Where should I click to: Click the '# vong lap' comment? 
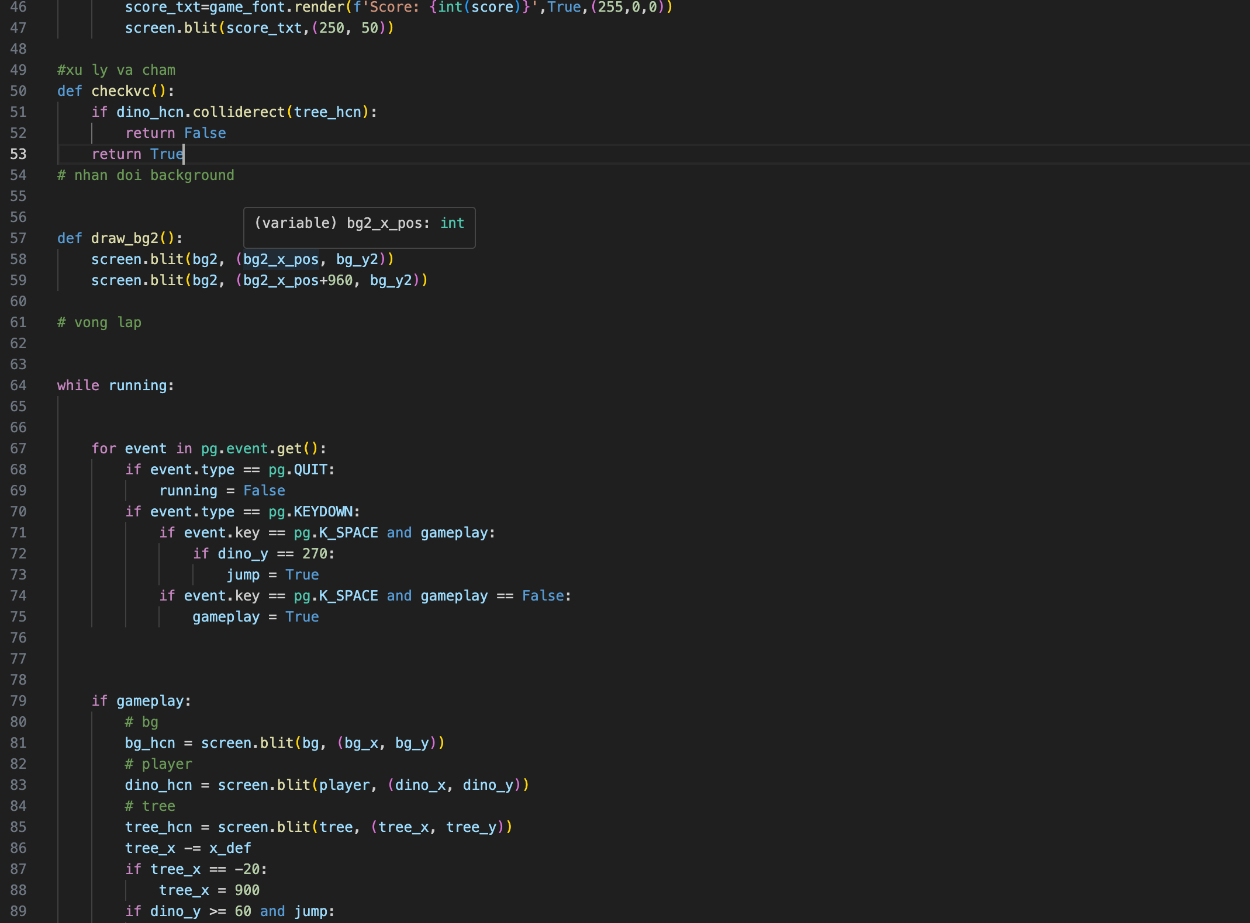[x=99, y=322]
